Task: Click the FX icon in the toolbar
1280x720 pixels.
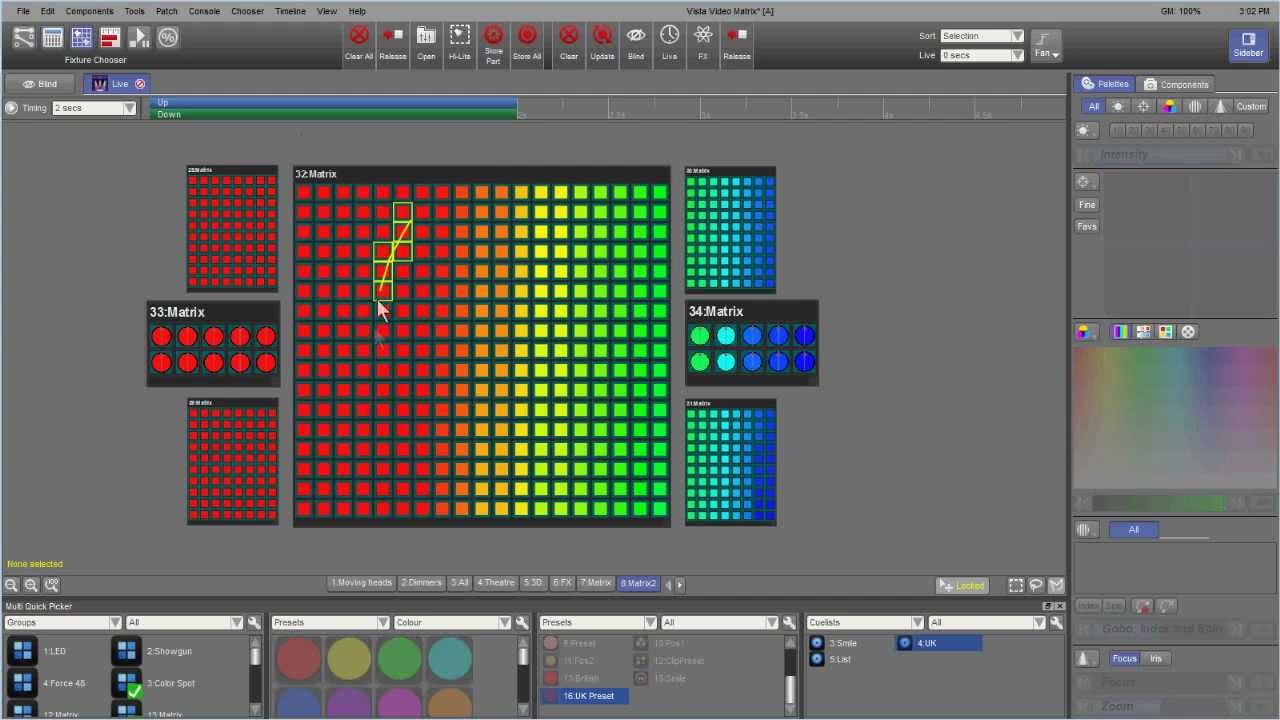Action: [703, 35]
